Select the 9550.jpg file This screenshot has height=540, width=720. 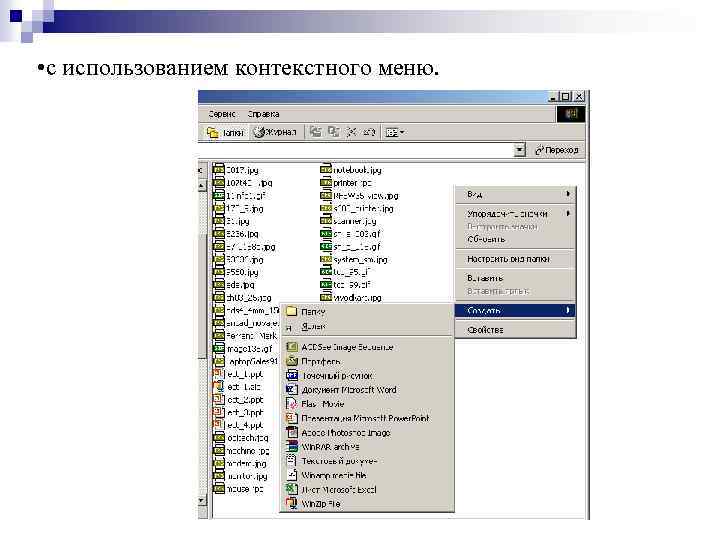pyautogui.click(x=236, y=272)
